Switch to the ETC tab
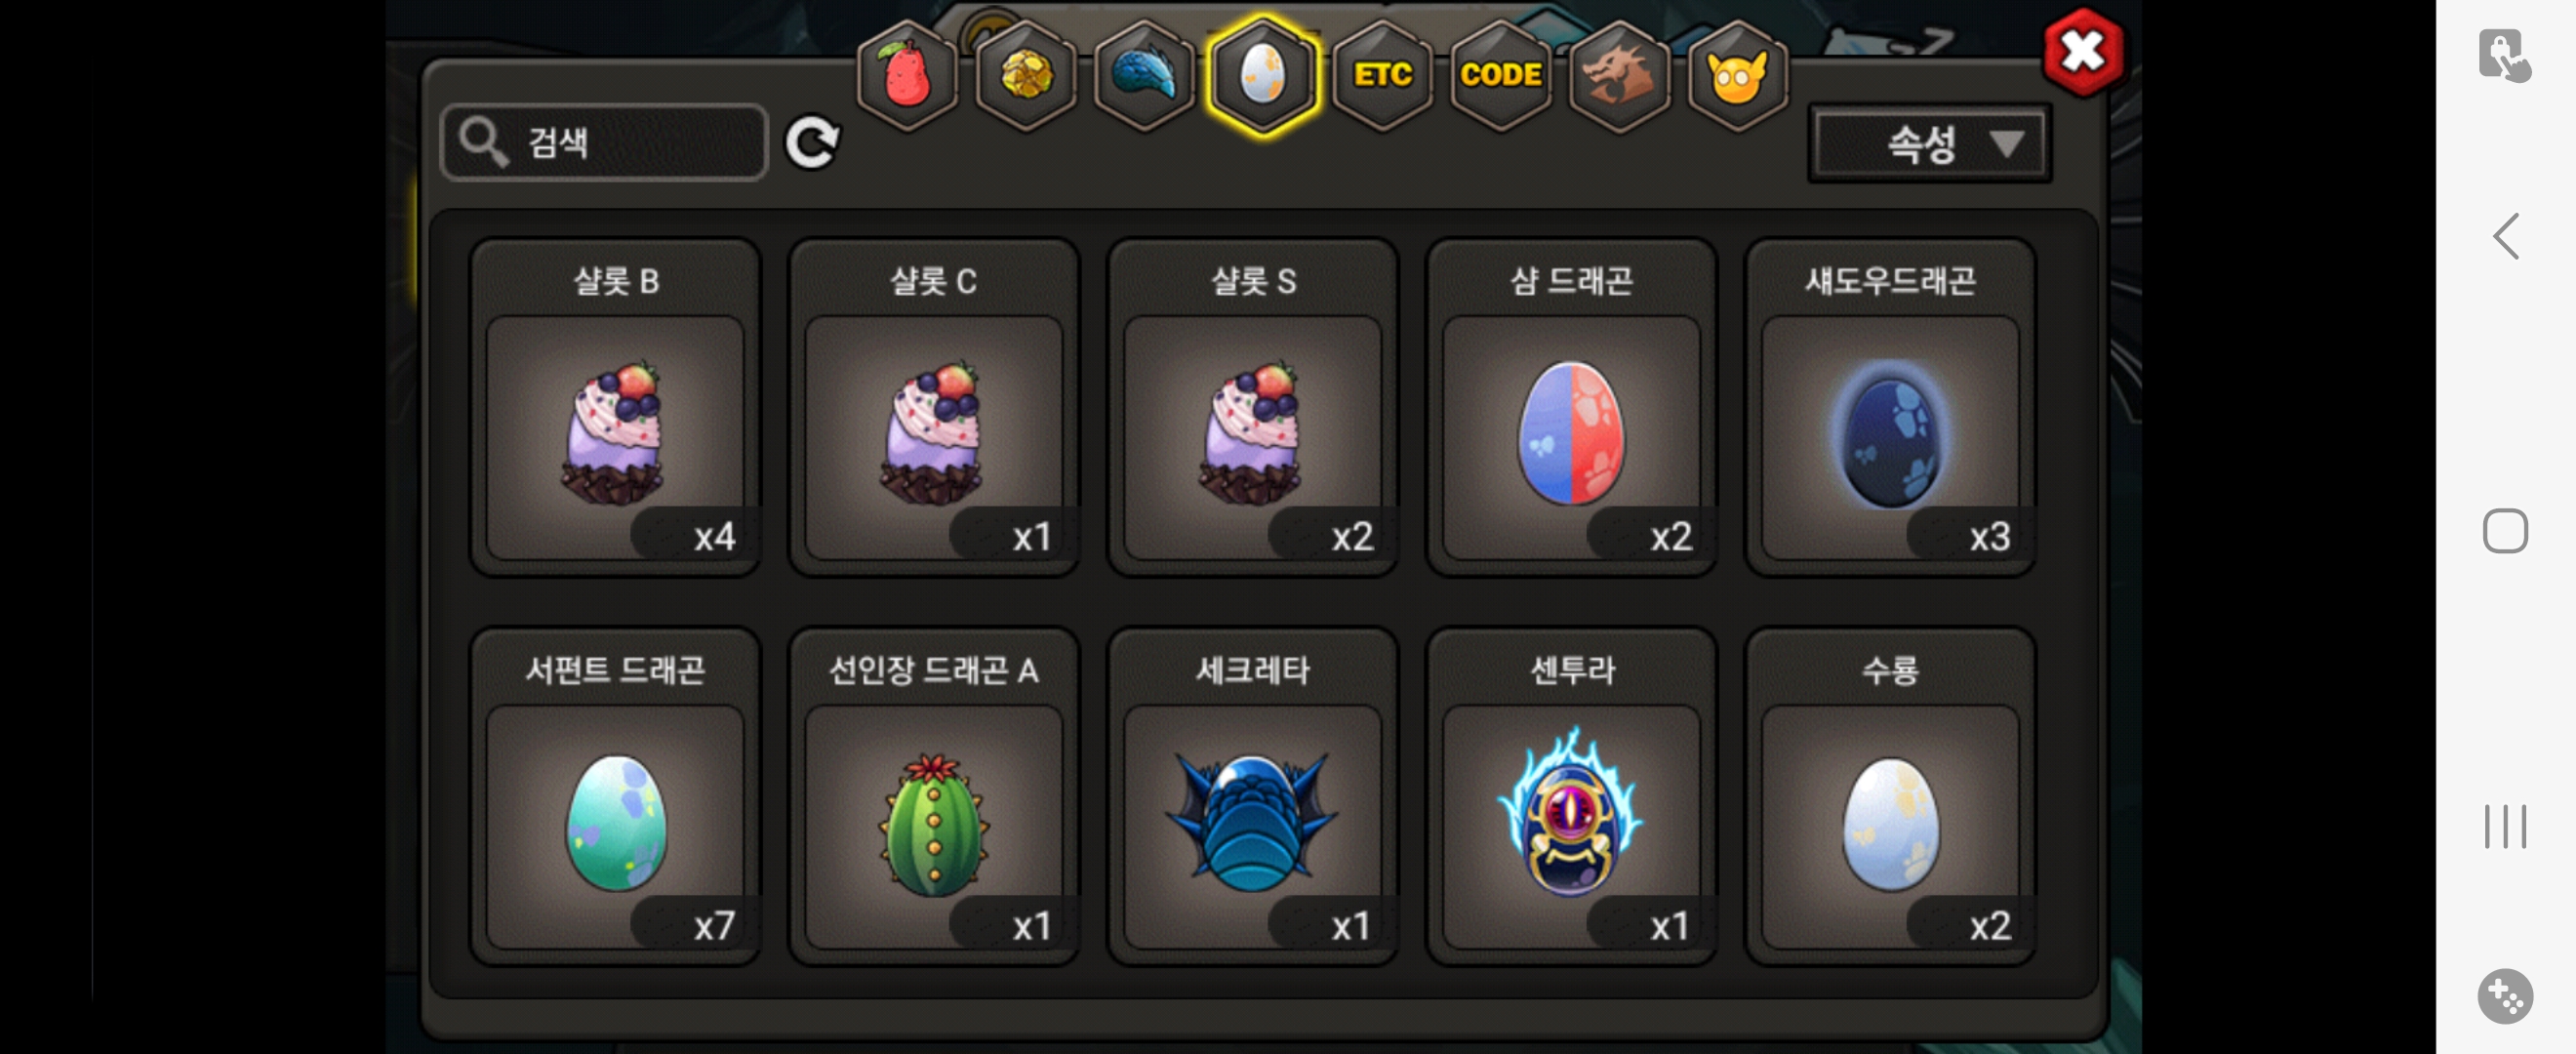This screenshot has height=1054, width=2576. pyautogui.click(x=1382, y=76)
